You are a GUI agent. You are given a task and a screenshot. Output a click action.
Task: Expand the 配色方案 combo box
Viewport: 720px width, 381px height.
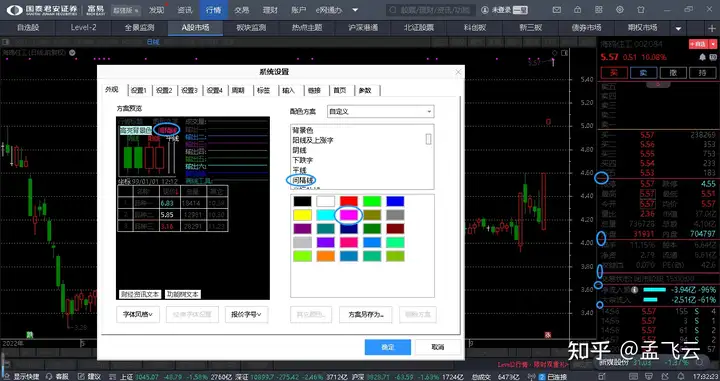coord(380,112)
